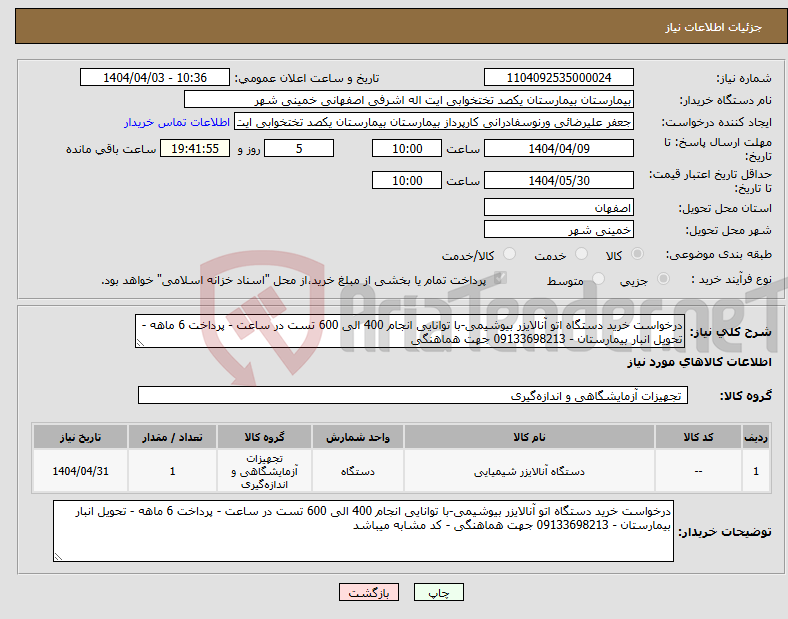Select the متوسط purchase type radio
The width and height of the screenshot is (788, 619).
tap(598, 279)
